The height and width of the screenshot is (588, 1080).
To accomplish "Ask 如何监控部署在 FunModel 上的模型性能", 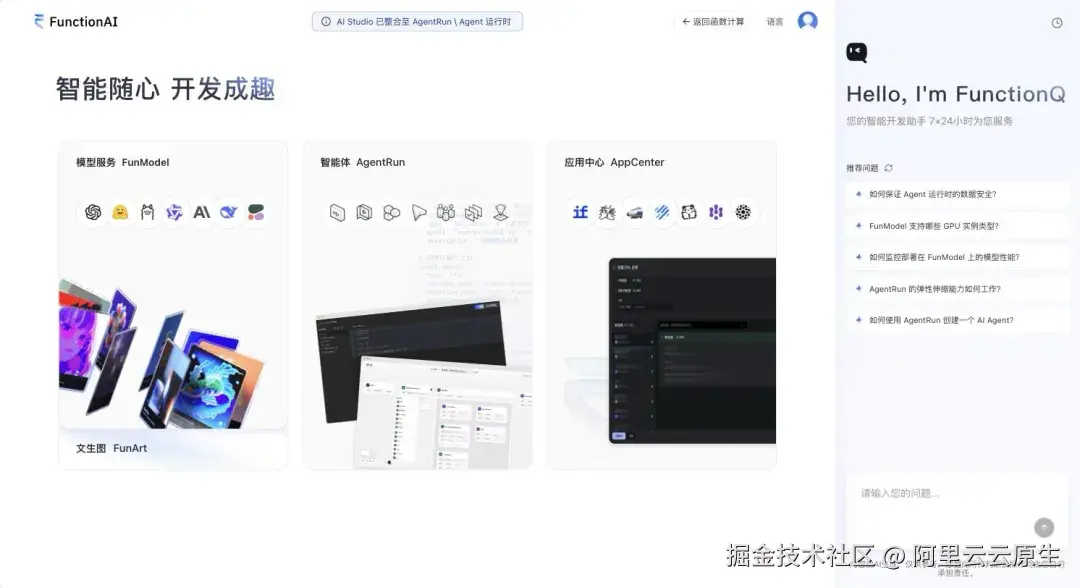I will 957,258.
